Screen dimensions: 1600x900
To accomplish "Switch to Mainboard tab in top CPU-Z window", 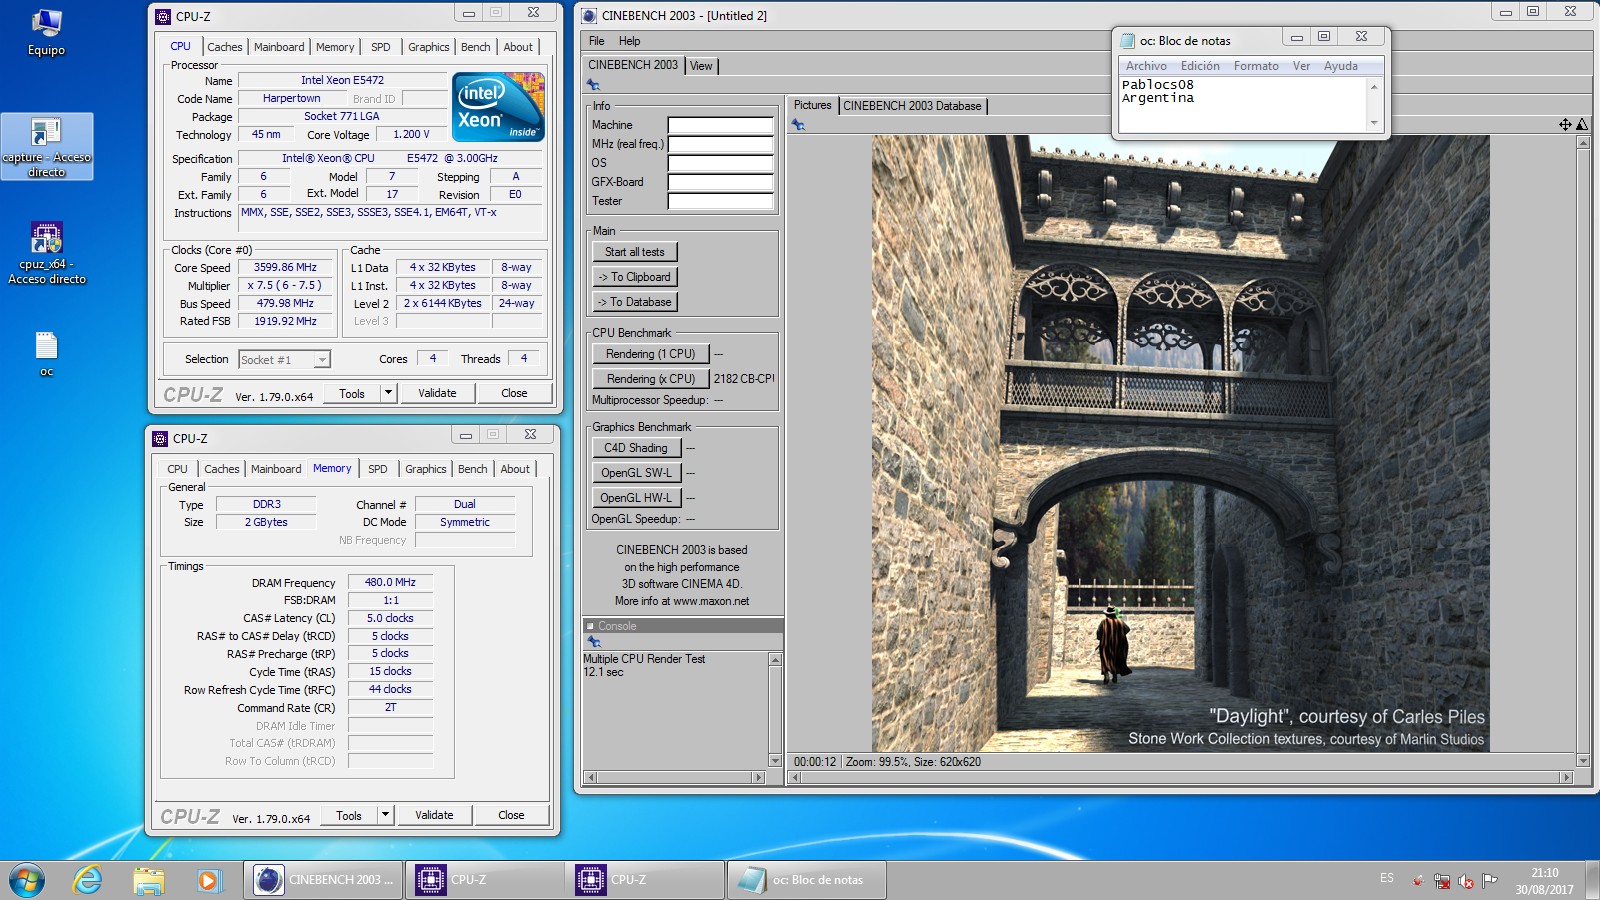I will pos(279,47).
